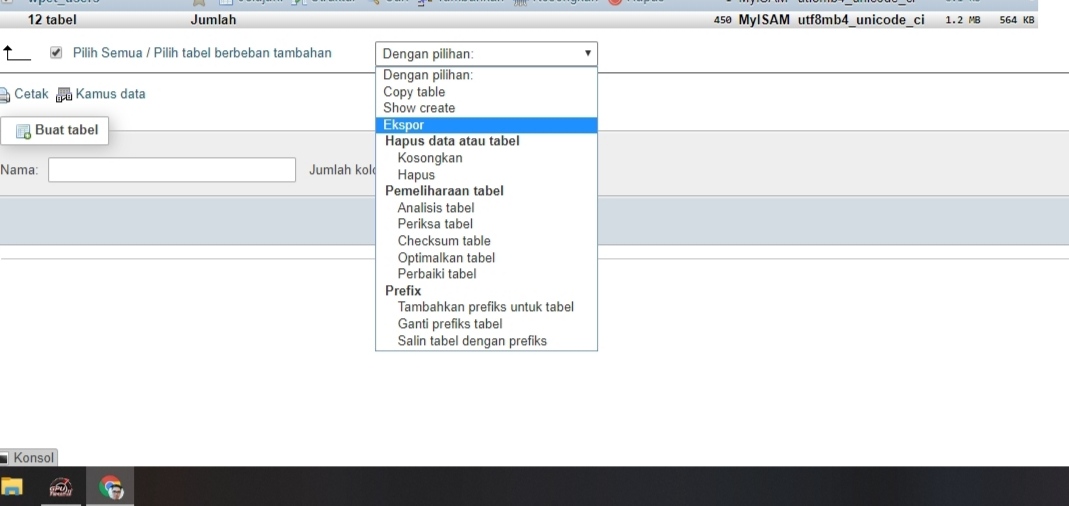Click the printer icon beside Cetak
Image resolution: width=1069 pixels, height=506 pixels.
[x=5, y=95]
